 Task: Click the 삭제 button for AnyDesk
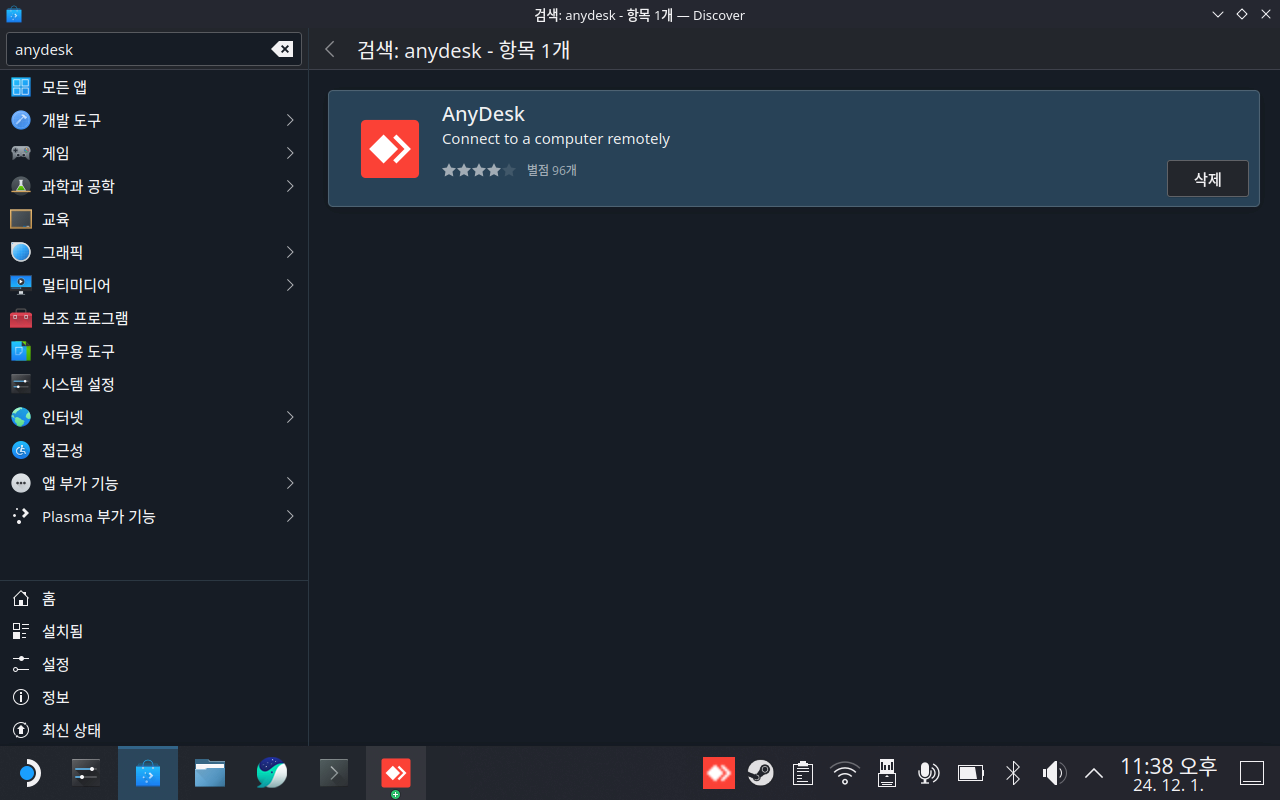point(1208,179)
